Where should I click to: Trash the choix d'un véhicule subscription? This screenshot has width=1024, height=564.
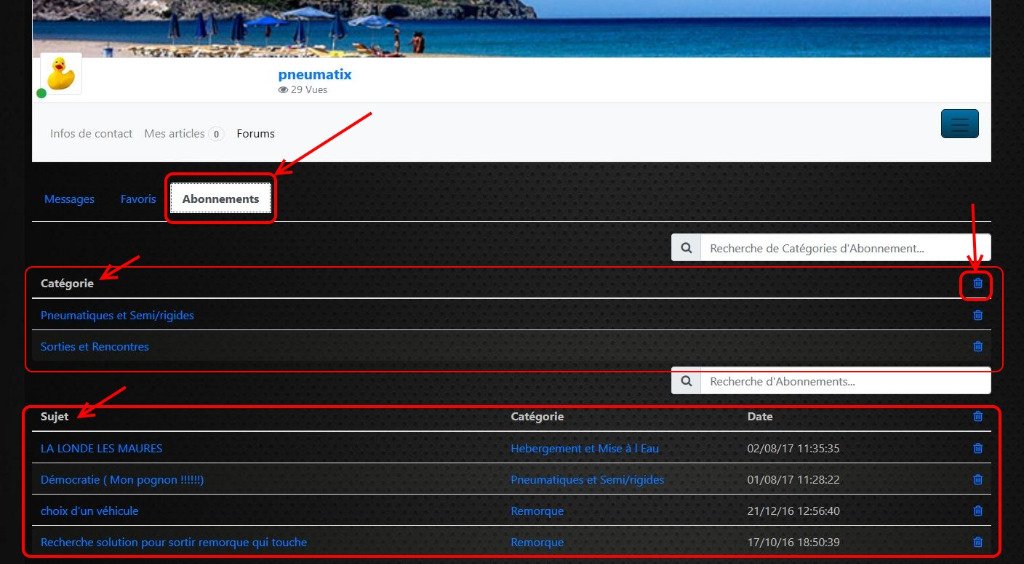pyautogui.click(x=978, y=511)
